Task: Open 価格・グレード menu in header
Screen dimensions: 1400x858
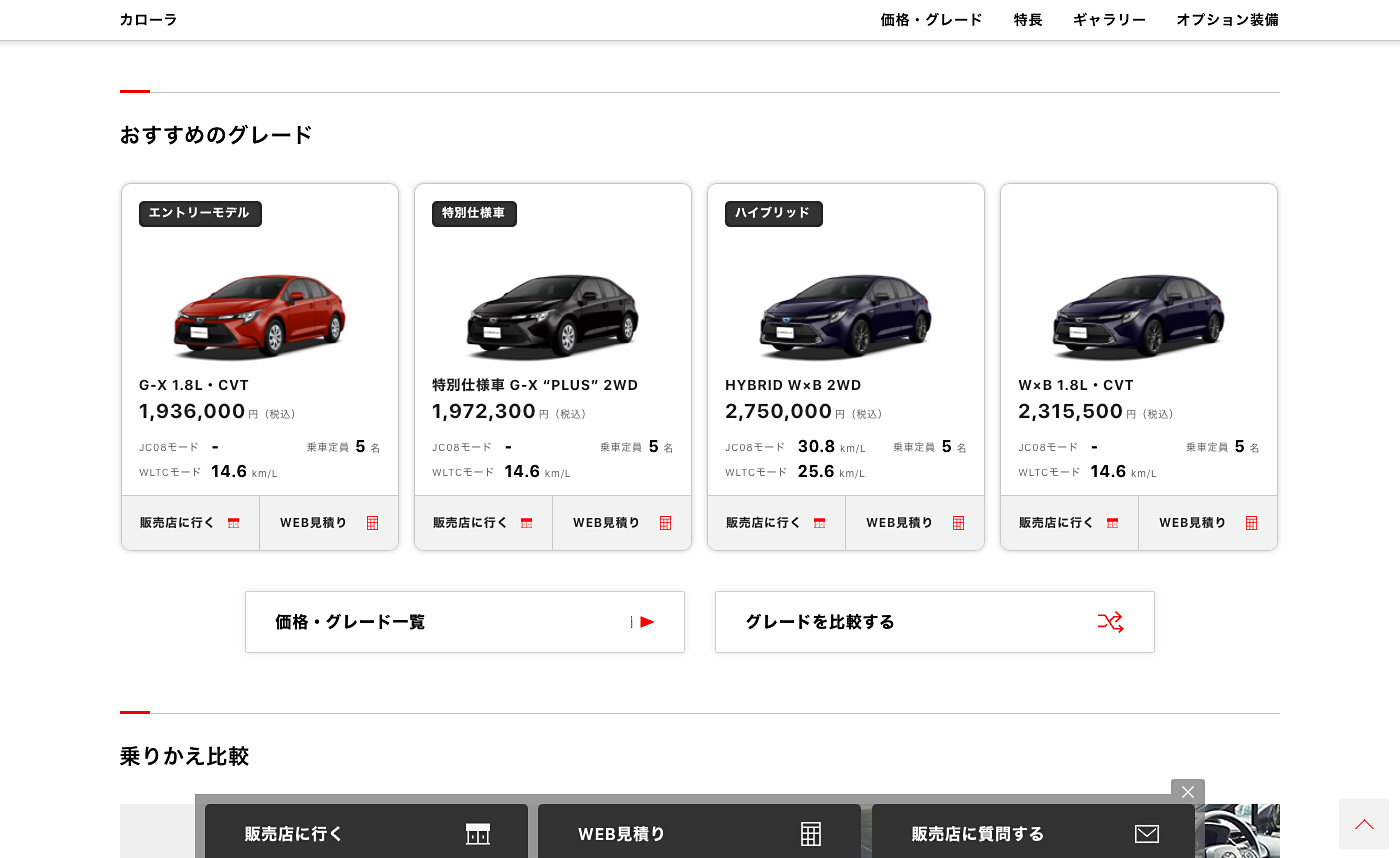Action: coord(932,20)
